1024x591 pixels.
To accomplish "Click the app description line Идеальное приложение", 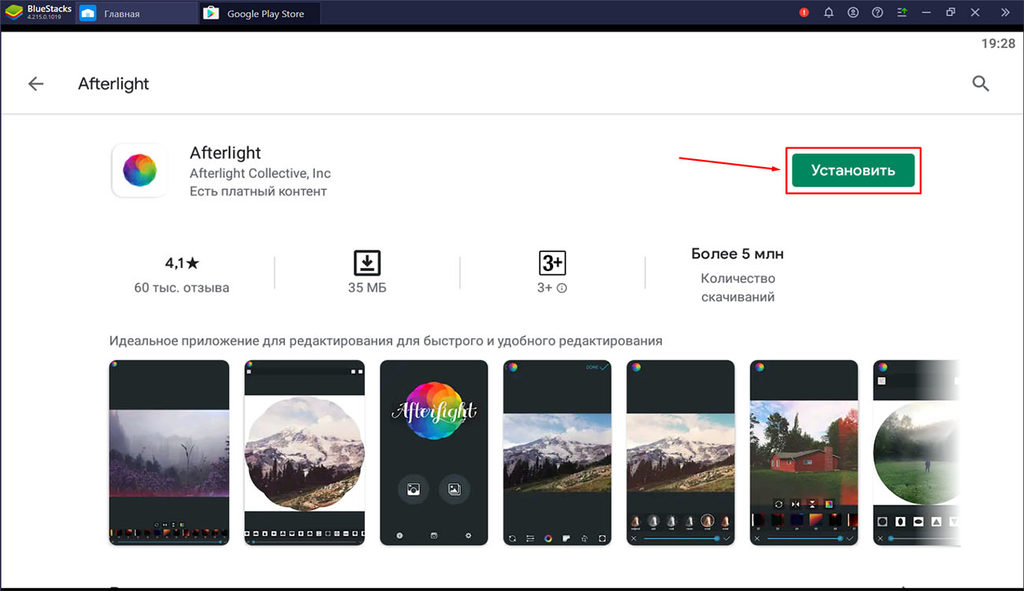I will 385,341.
